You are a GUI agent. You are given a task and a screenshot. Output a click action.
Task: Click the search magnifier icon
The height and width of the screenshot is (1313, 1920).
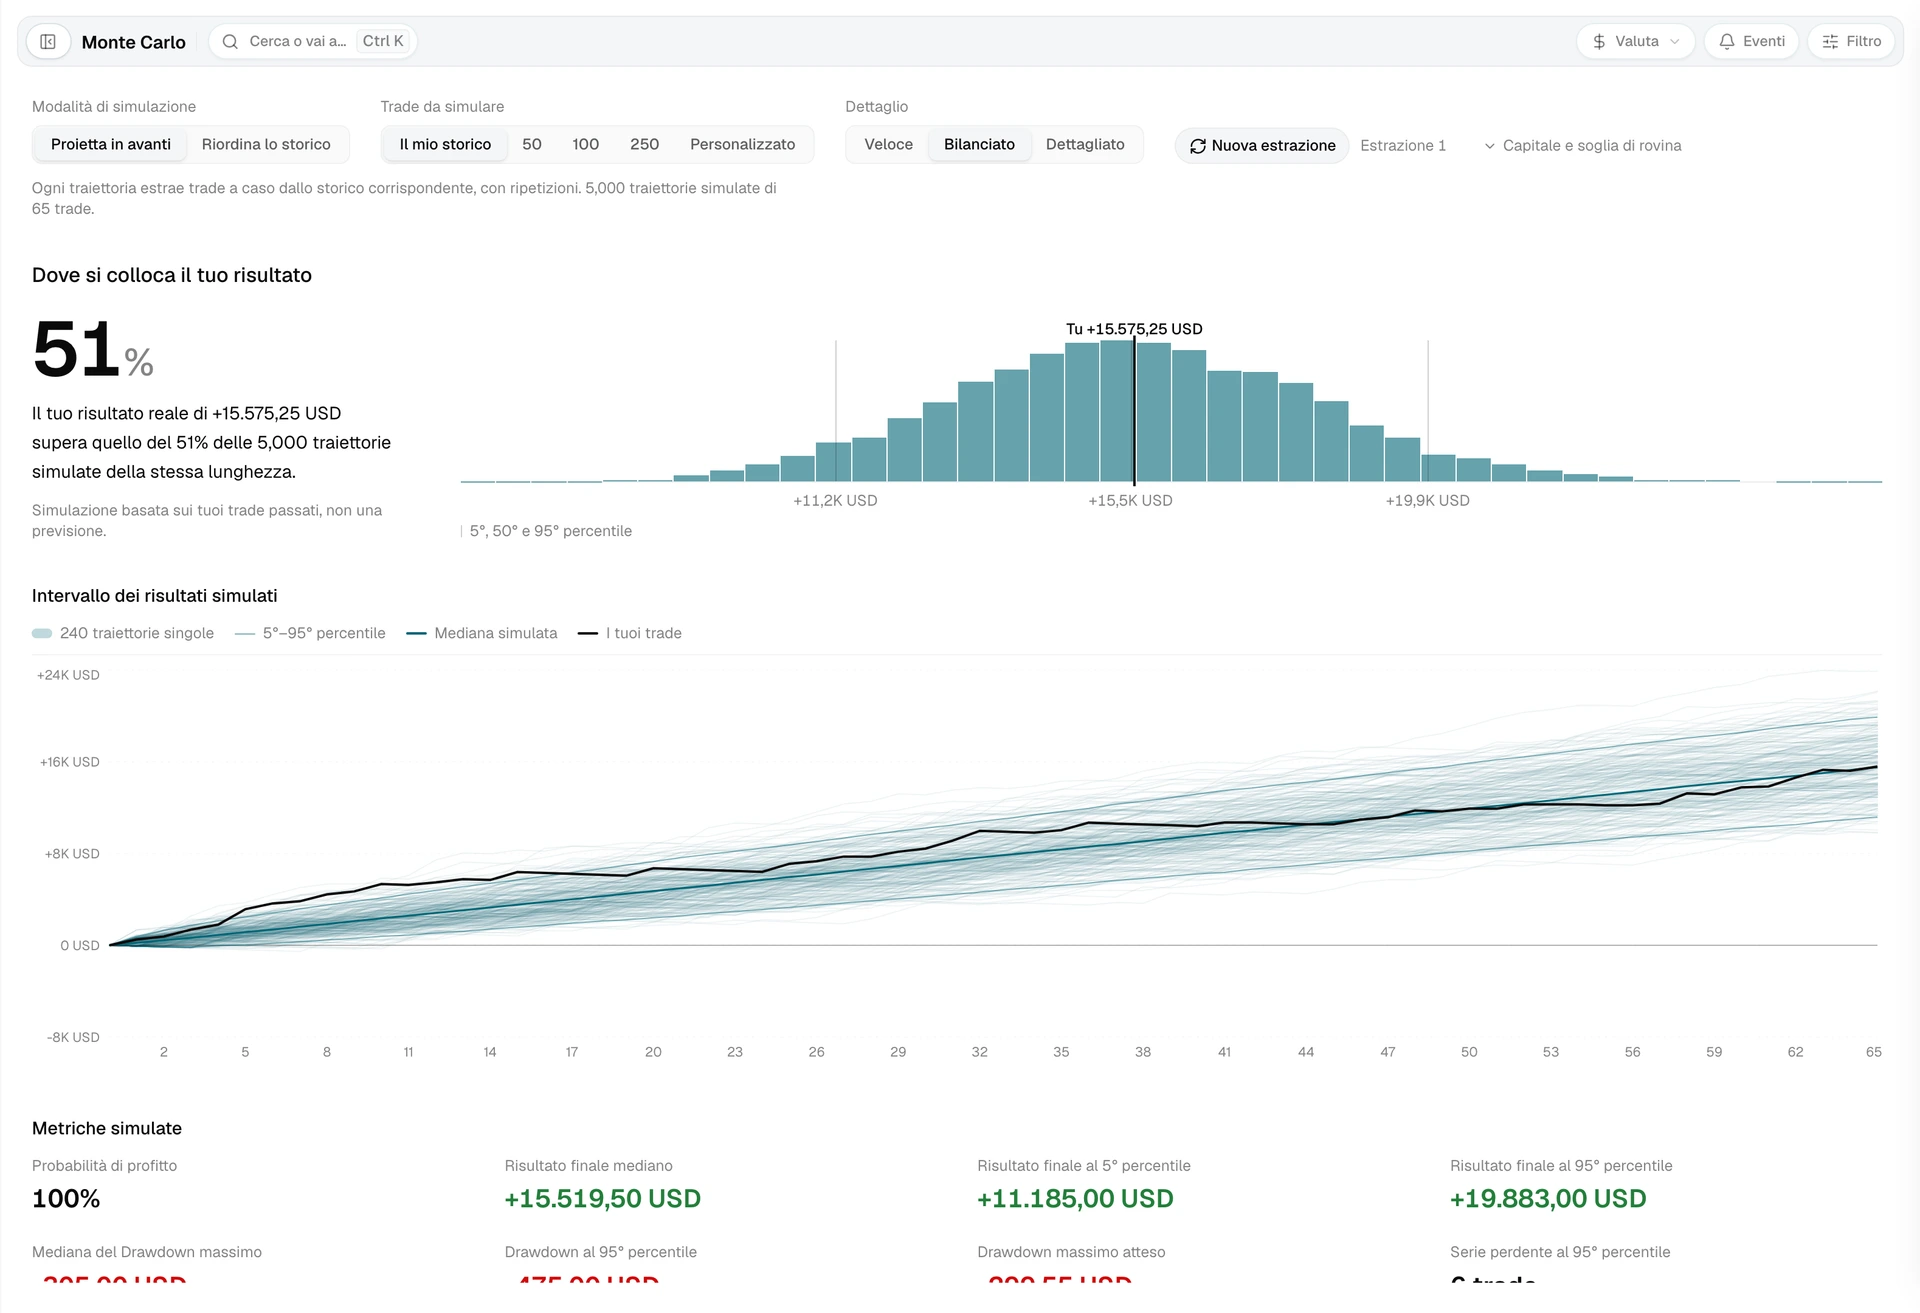click(x=230, y=42)
